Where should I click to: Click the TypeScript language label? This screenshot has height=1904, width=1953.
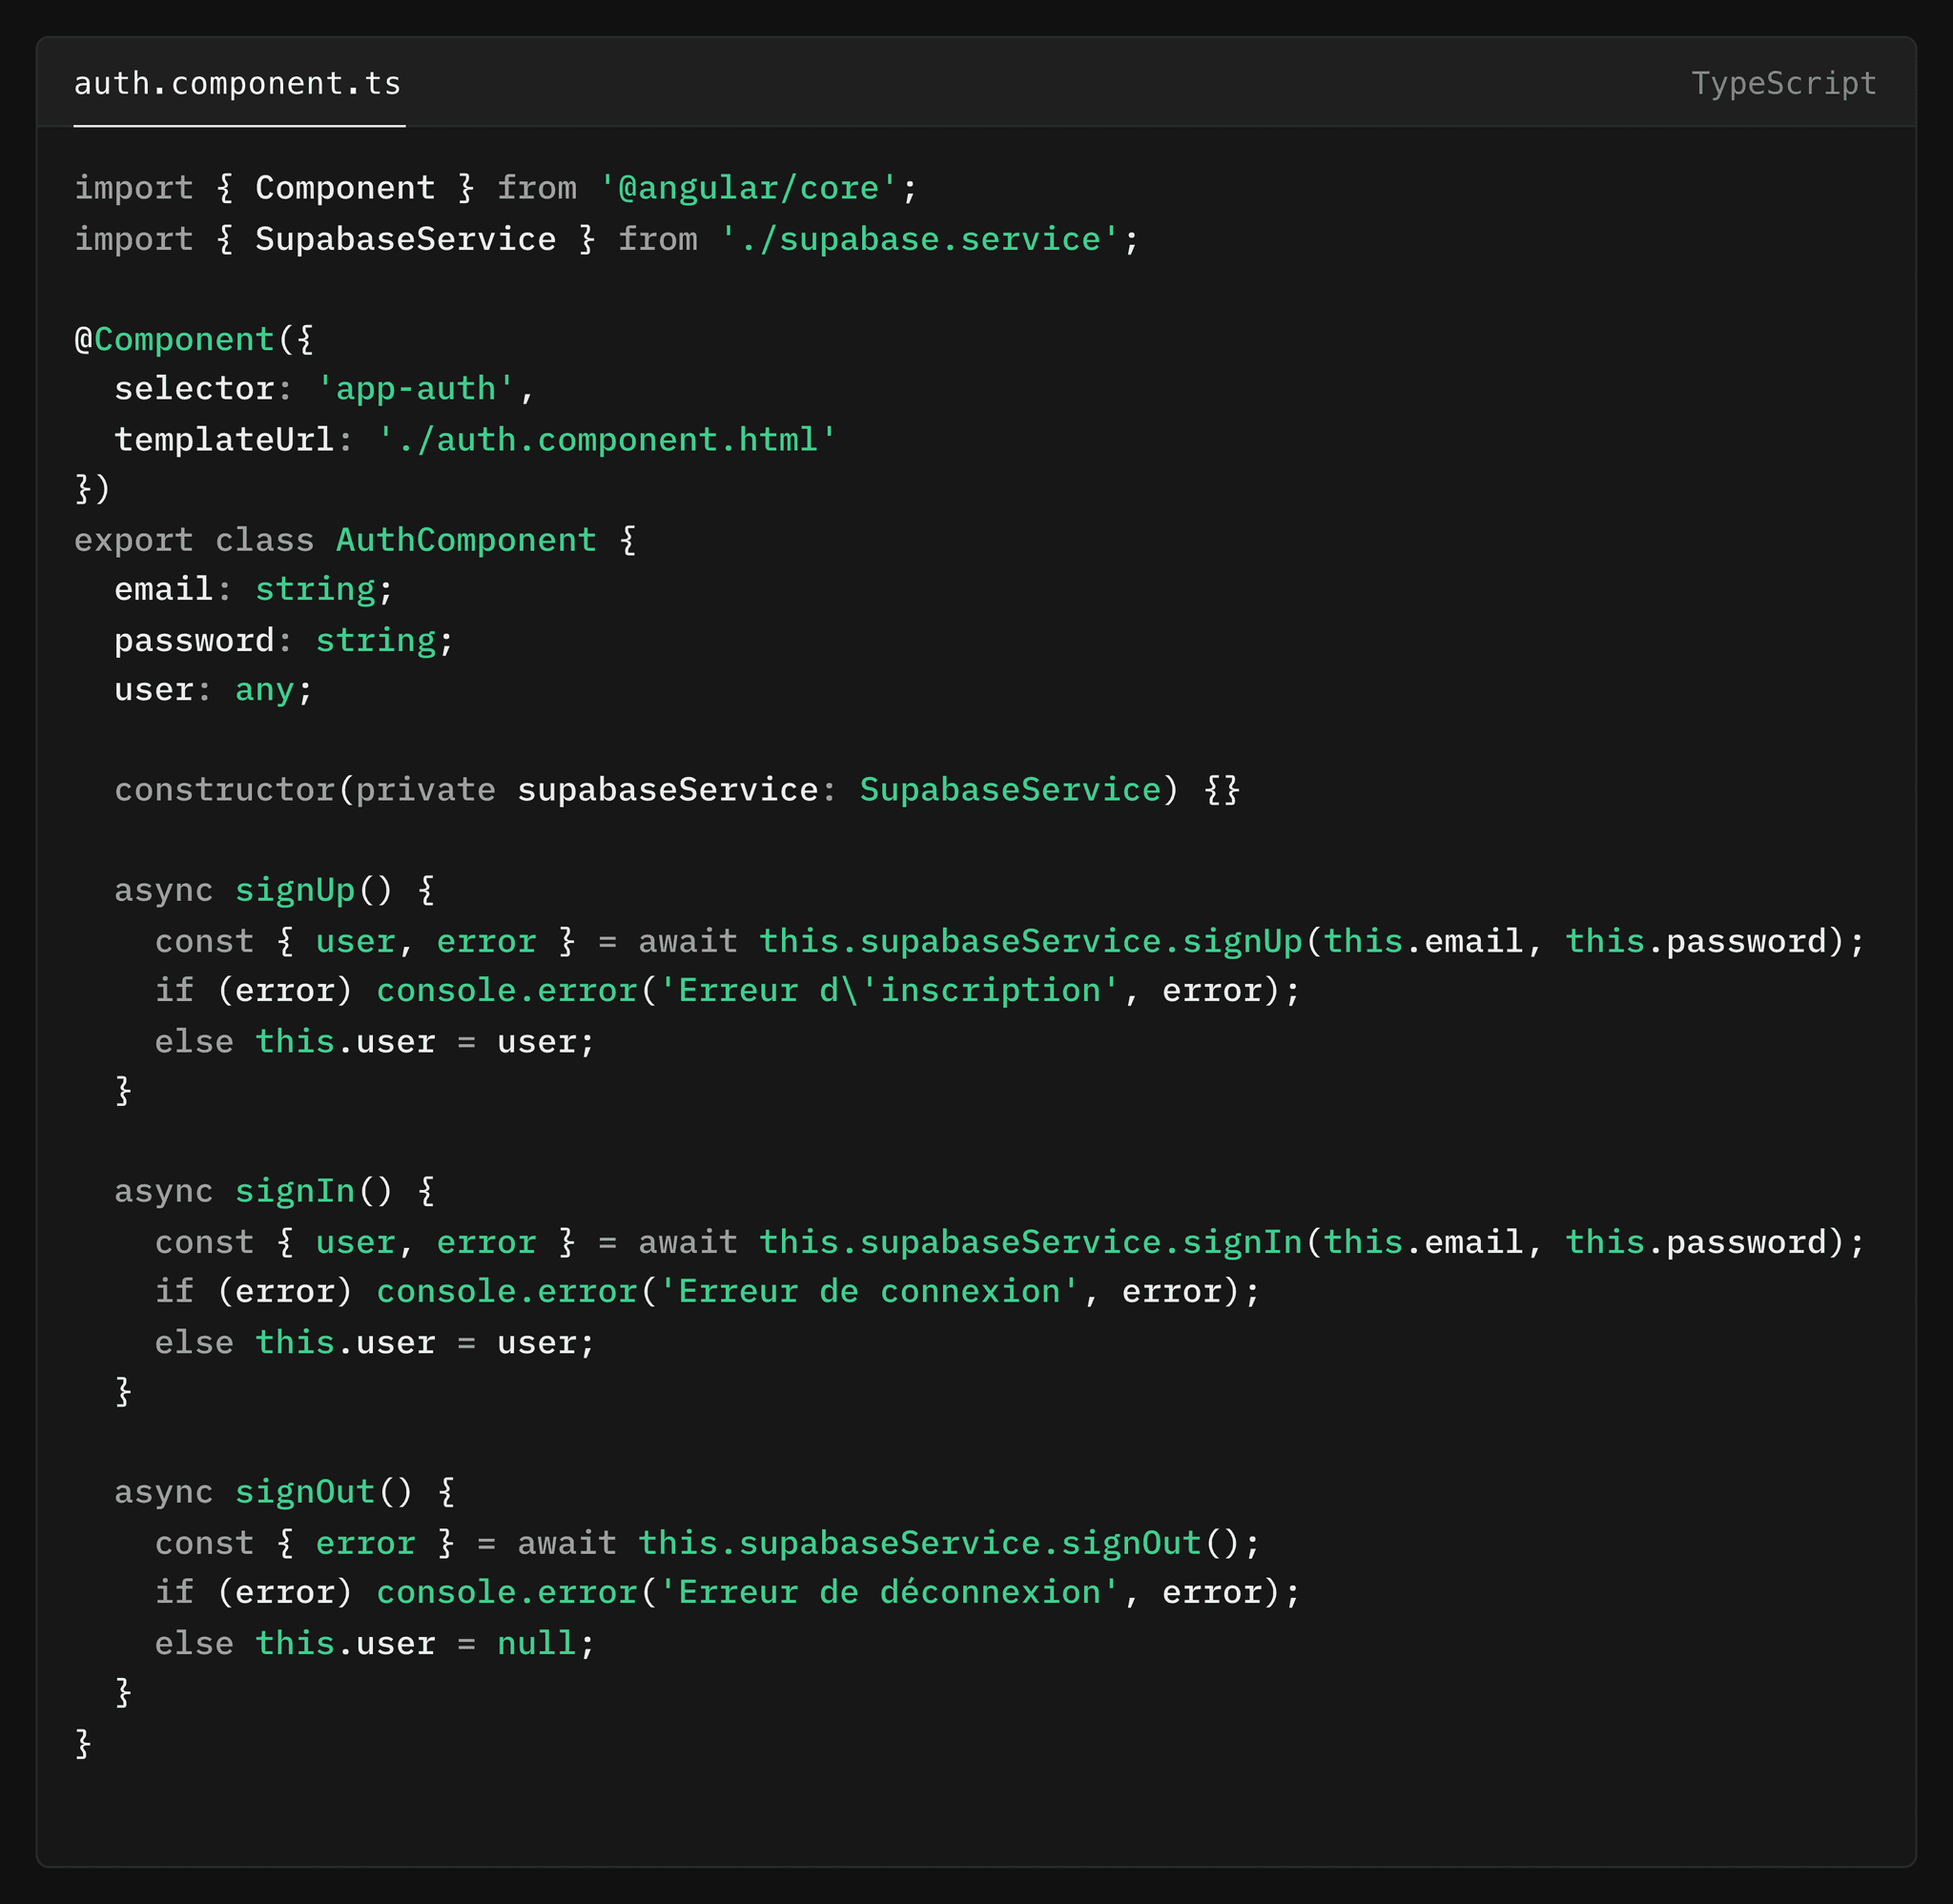pyautogui.click(x=1783, y=84)
